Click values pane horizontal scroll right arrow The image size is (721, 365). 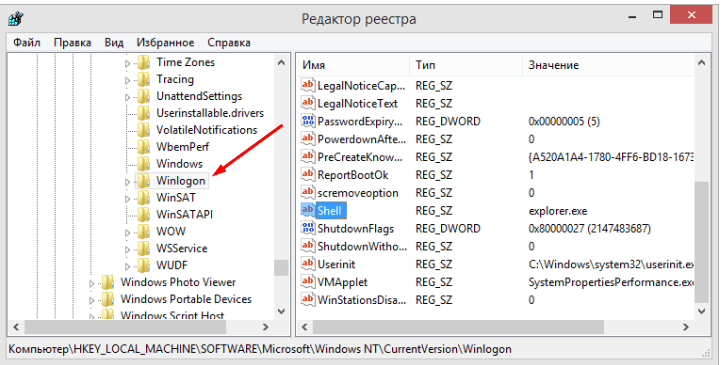pos(686,327)
